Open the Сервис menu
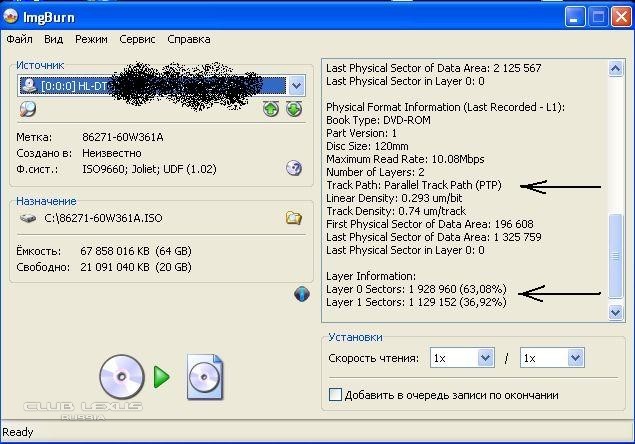Viewport: 635px width, 444px height. click(136, 39)
